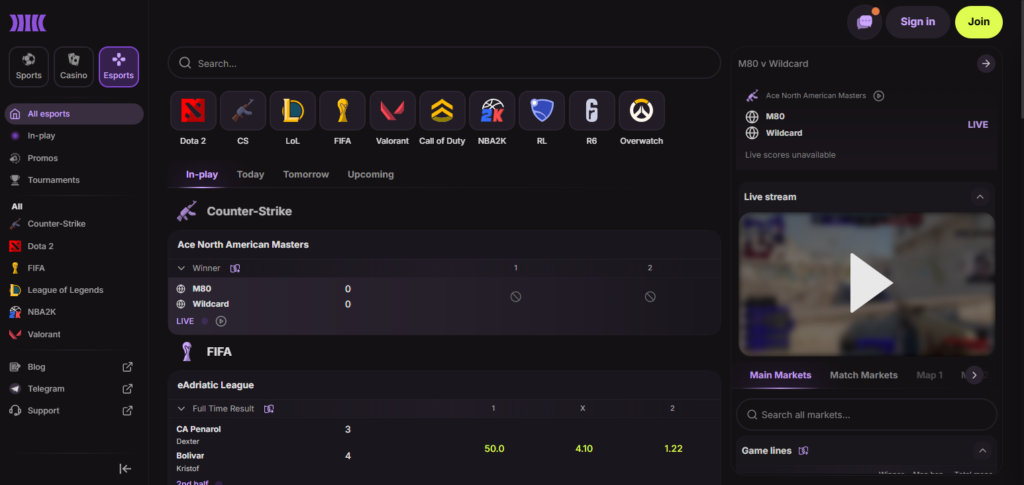Image resolution: width=1024 pixels, height=485 pixels.
Task: Open the M80 v Wildcard match row
Action: click(444, 306)
